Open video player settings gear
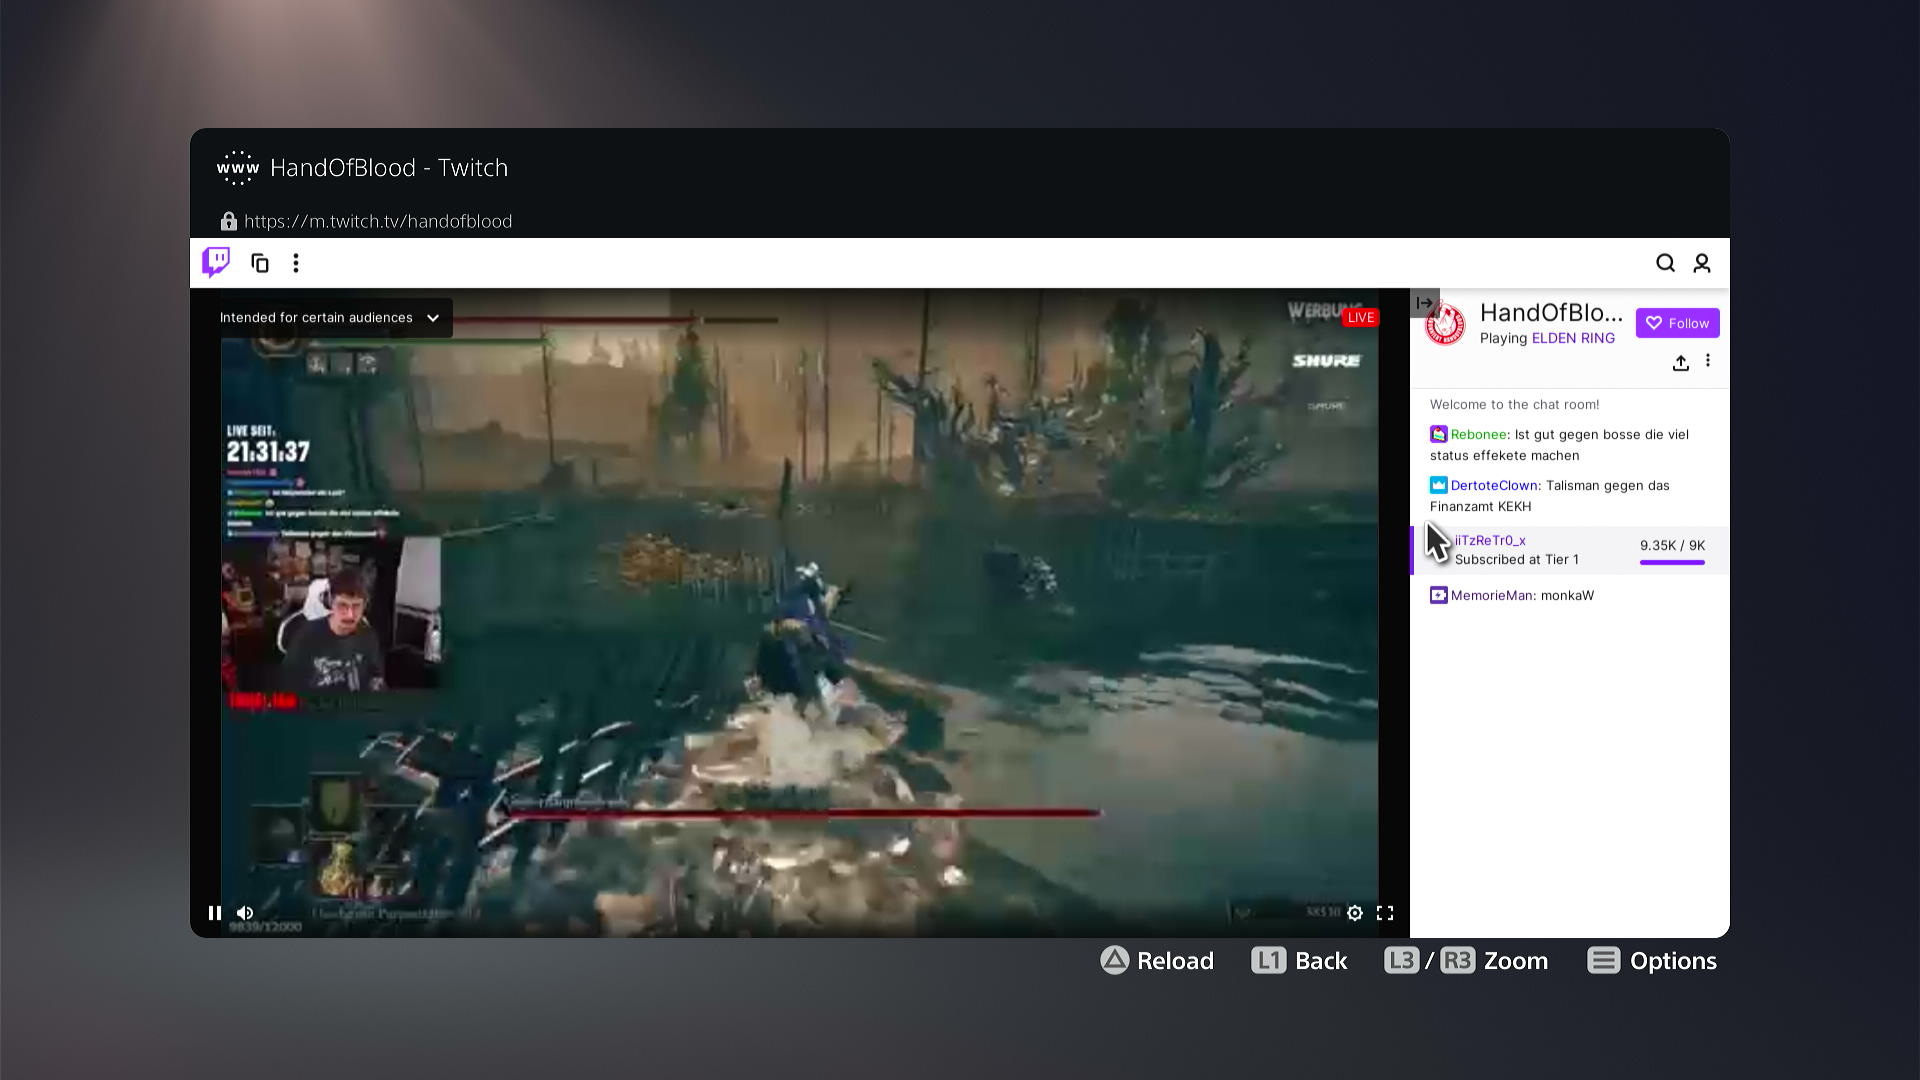The width and height of the screenshot is (1920, 1080). pos(1355,913)
